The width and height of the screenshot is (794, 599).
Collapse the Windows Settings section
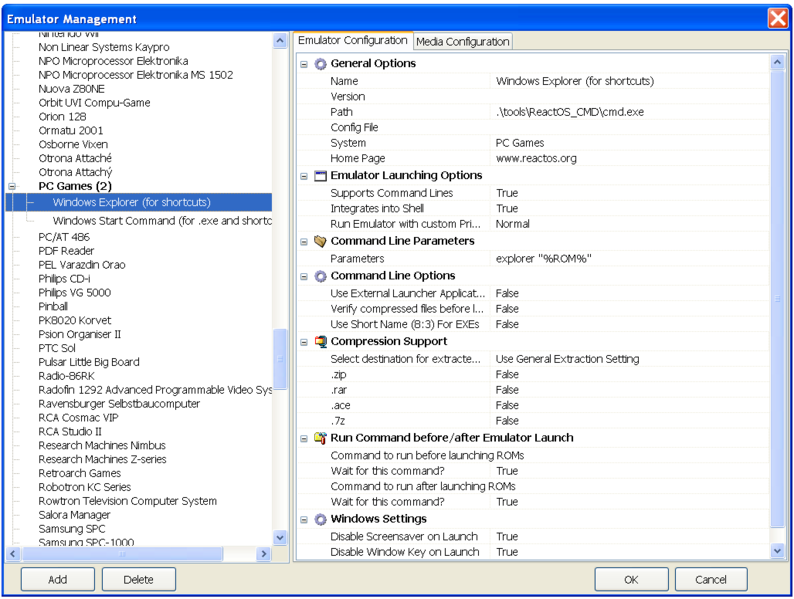(x=304, y=520)
